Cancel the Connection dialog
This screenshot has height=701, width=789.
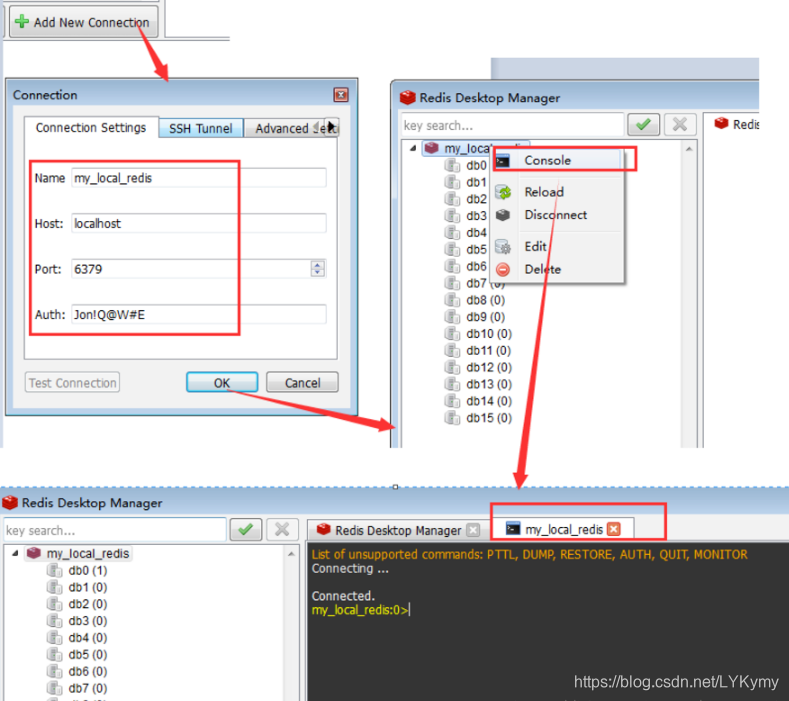coord(302,382)
